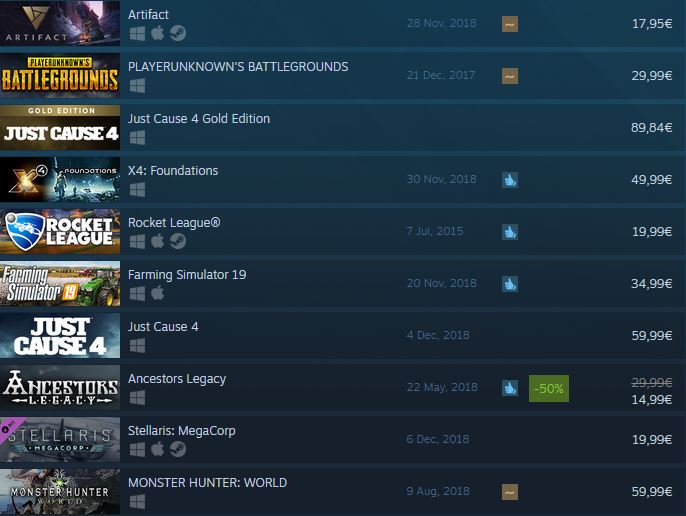Click the positive review thumbs-up for X4: Foundations
The width and height of the screenshot is (686, 516).
point(510,180)
